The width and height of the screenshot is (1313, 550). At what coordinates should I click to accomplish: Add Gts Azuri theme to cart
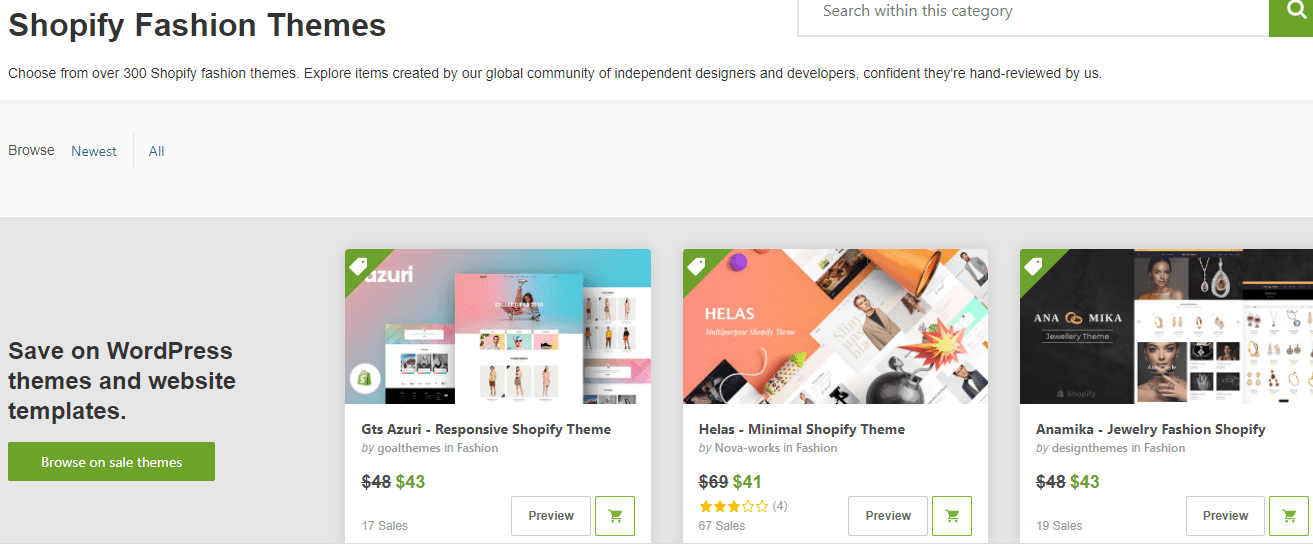pyautogui.click(x=615, y=516)
